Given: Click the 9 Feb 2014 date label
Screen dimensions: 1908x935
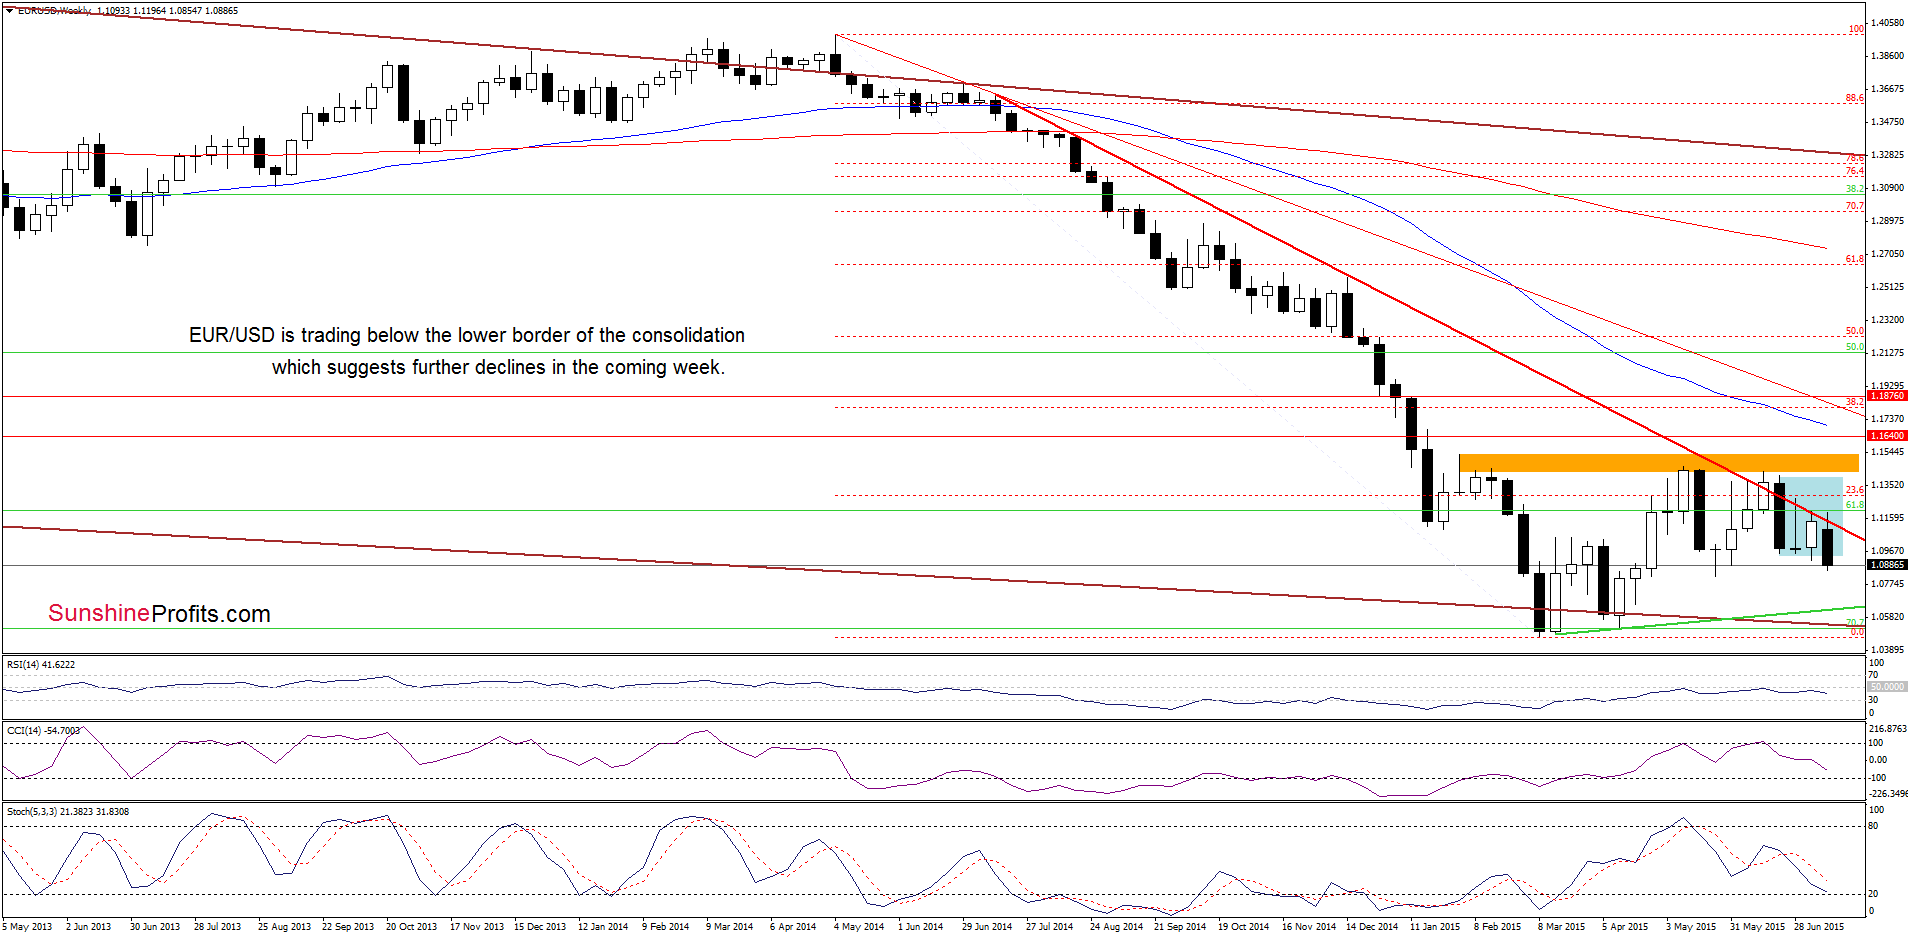Looking at the screenshot, I should coord(666,927).
